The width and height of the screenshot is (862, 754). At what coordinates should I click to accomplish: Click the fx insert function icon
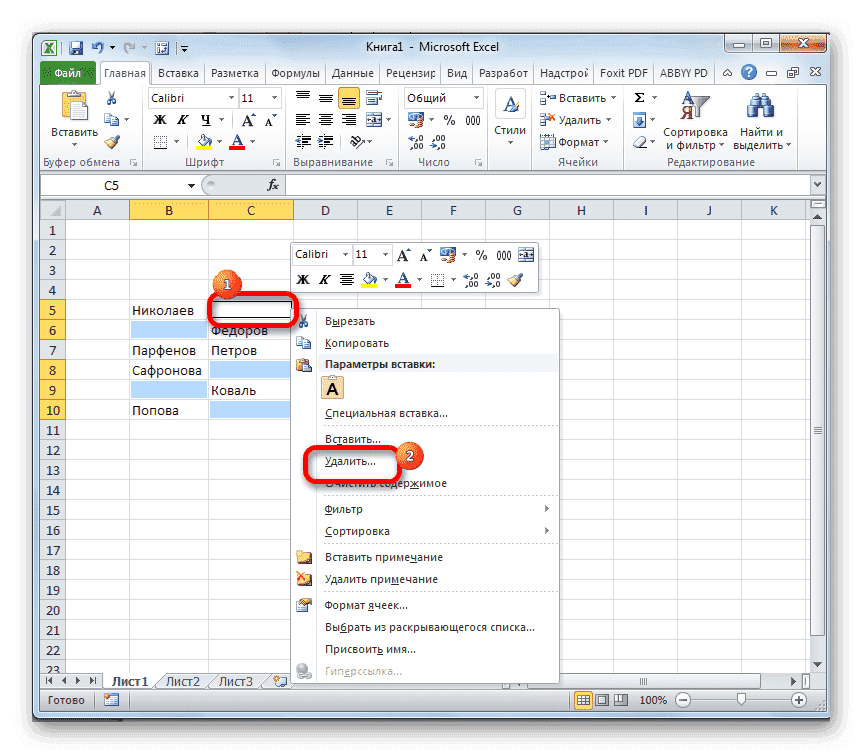274,184
